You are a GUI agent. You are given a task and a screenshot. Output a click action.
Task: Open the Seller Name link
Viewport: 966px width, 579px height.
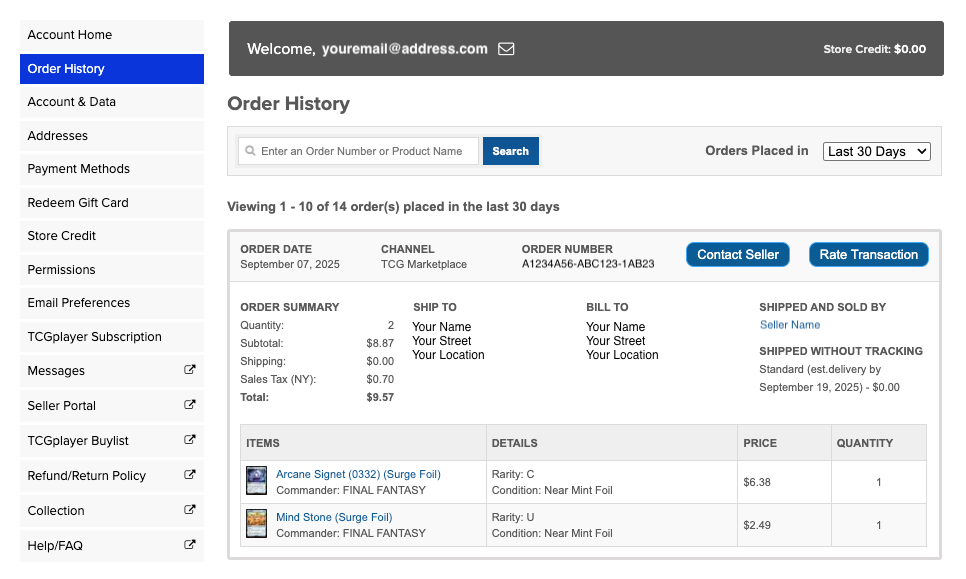[790, 325]
